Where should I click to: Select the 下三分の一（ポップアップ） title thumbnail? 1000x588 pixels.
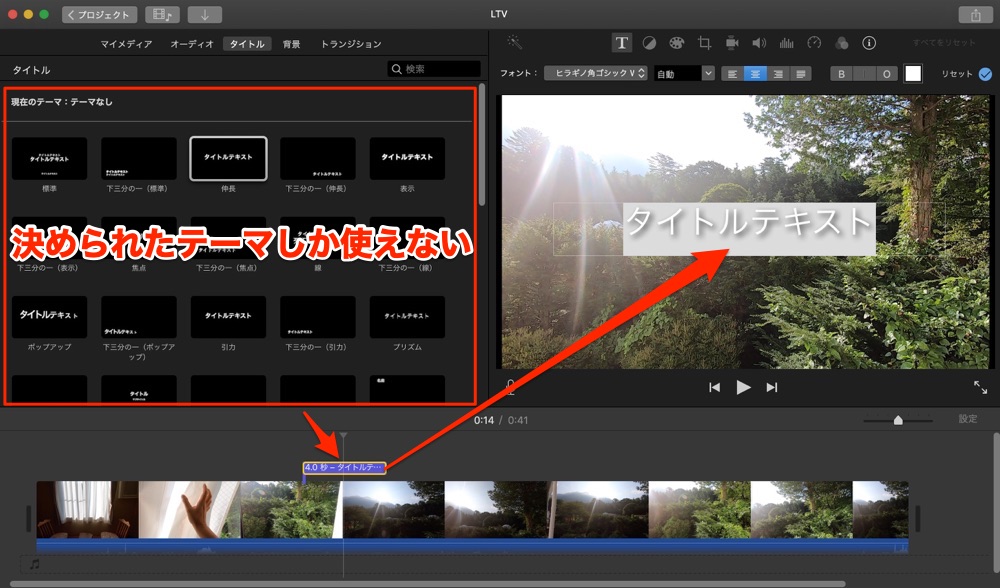(138, 317)
